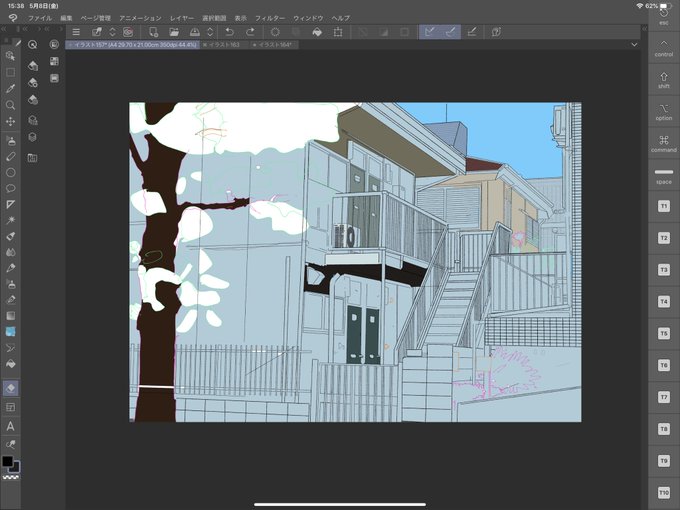Open the Clip Studio logo menu
Screen dimensions: 680x510
coord(13,18)
